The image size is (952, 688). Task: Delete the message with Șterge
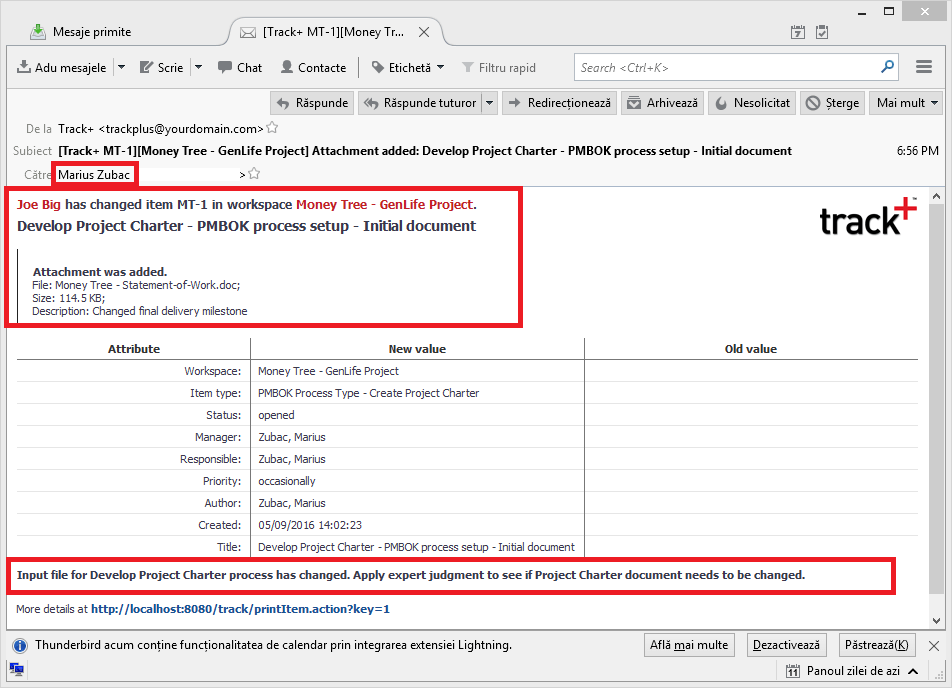pyautogui.click(x=832, y=103)
